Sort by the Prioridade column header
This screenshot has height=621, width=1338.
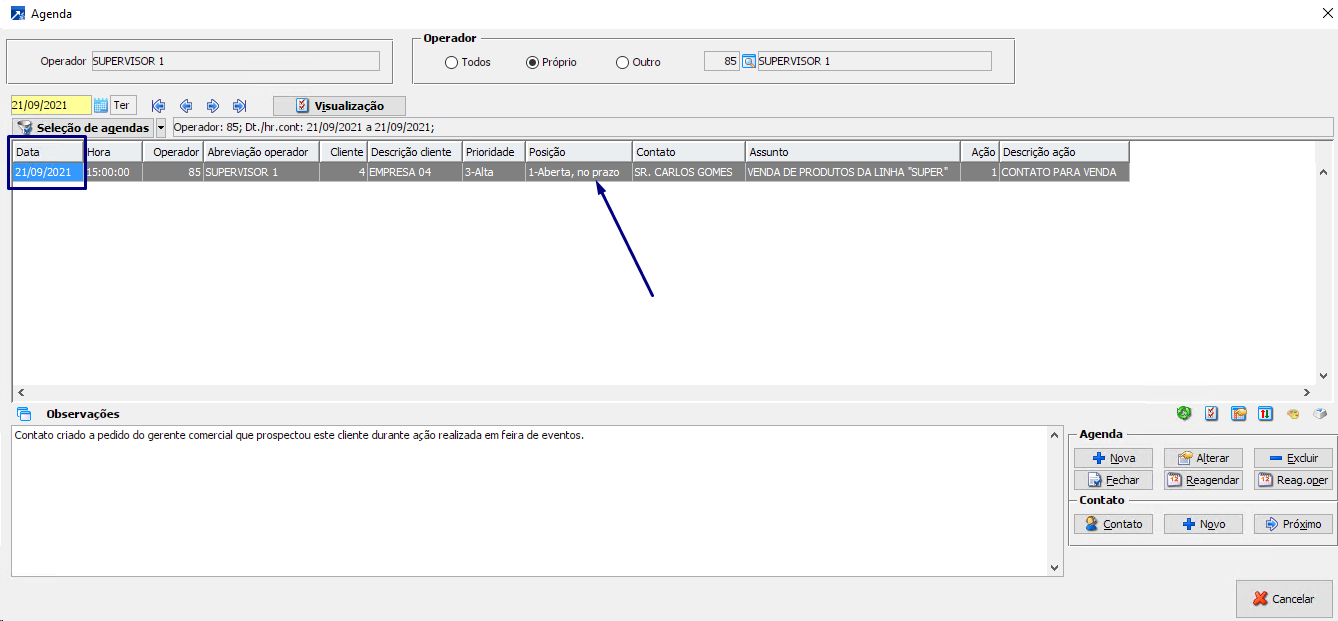pos(494,152)
